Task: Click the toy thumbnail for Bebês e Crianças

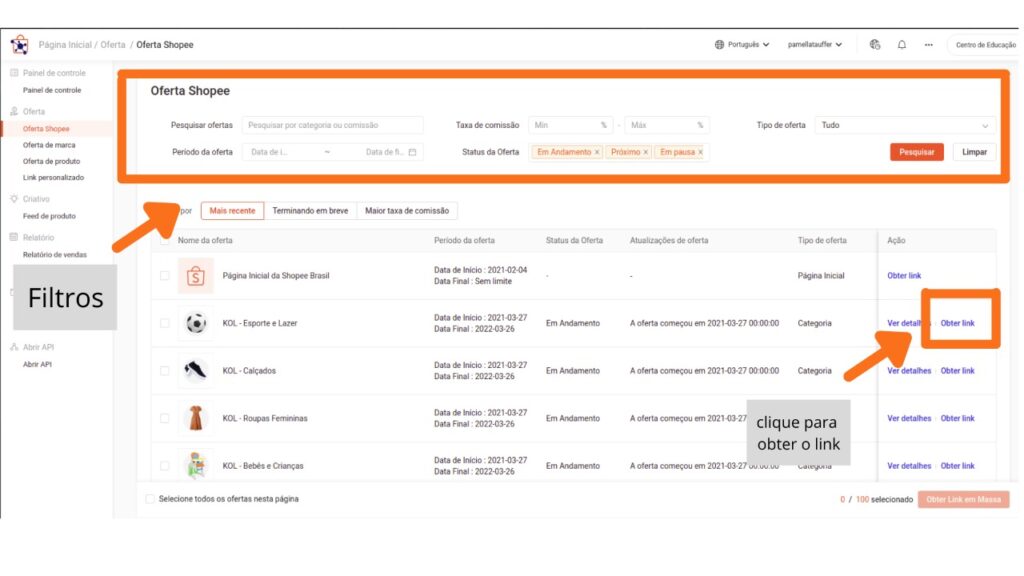Action: point(195,466)
